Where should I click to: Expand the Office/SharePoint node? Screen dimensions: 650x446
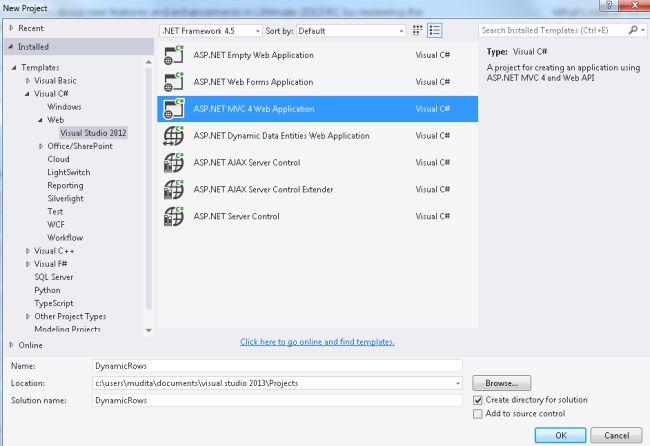tap(41, 146)
